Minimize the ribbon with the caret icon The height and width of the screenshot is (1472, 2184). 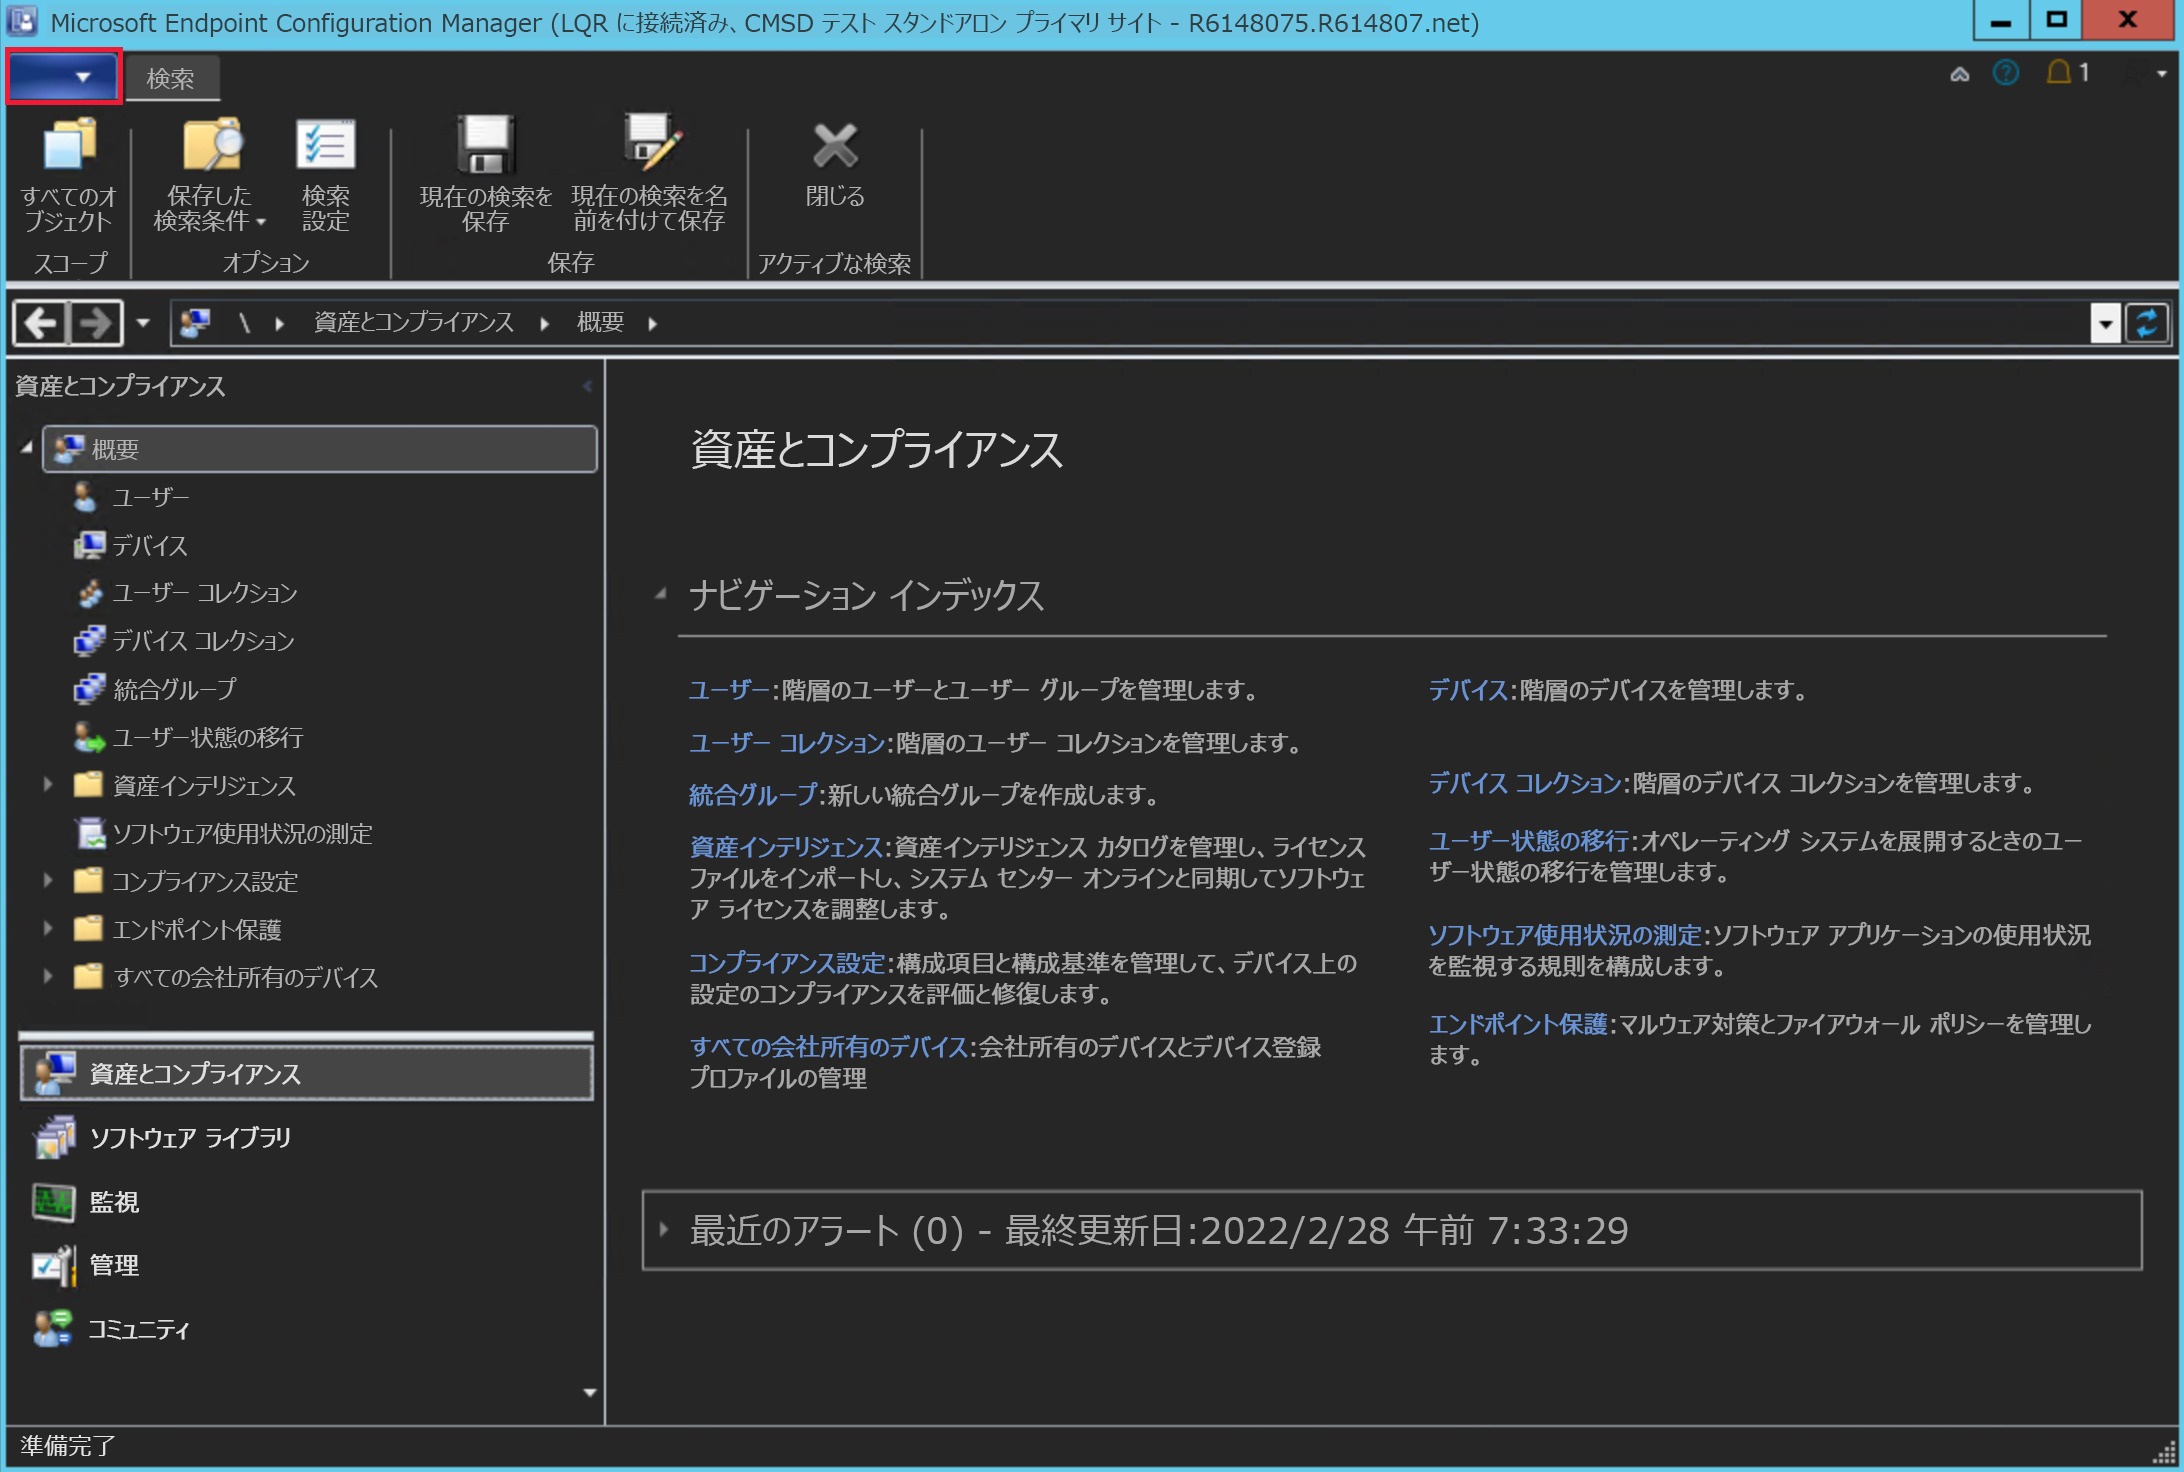(x=1960, y=74)
